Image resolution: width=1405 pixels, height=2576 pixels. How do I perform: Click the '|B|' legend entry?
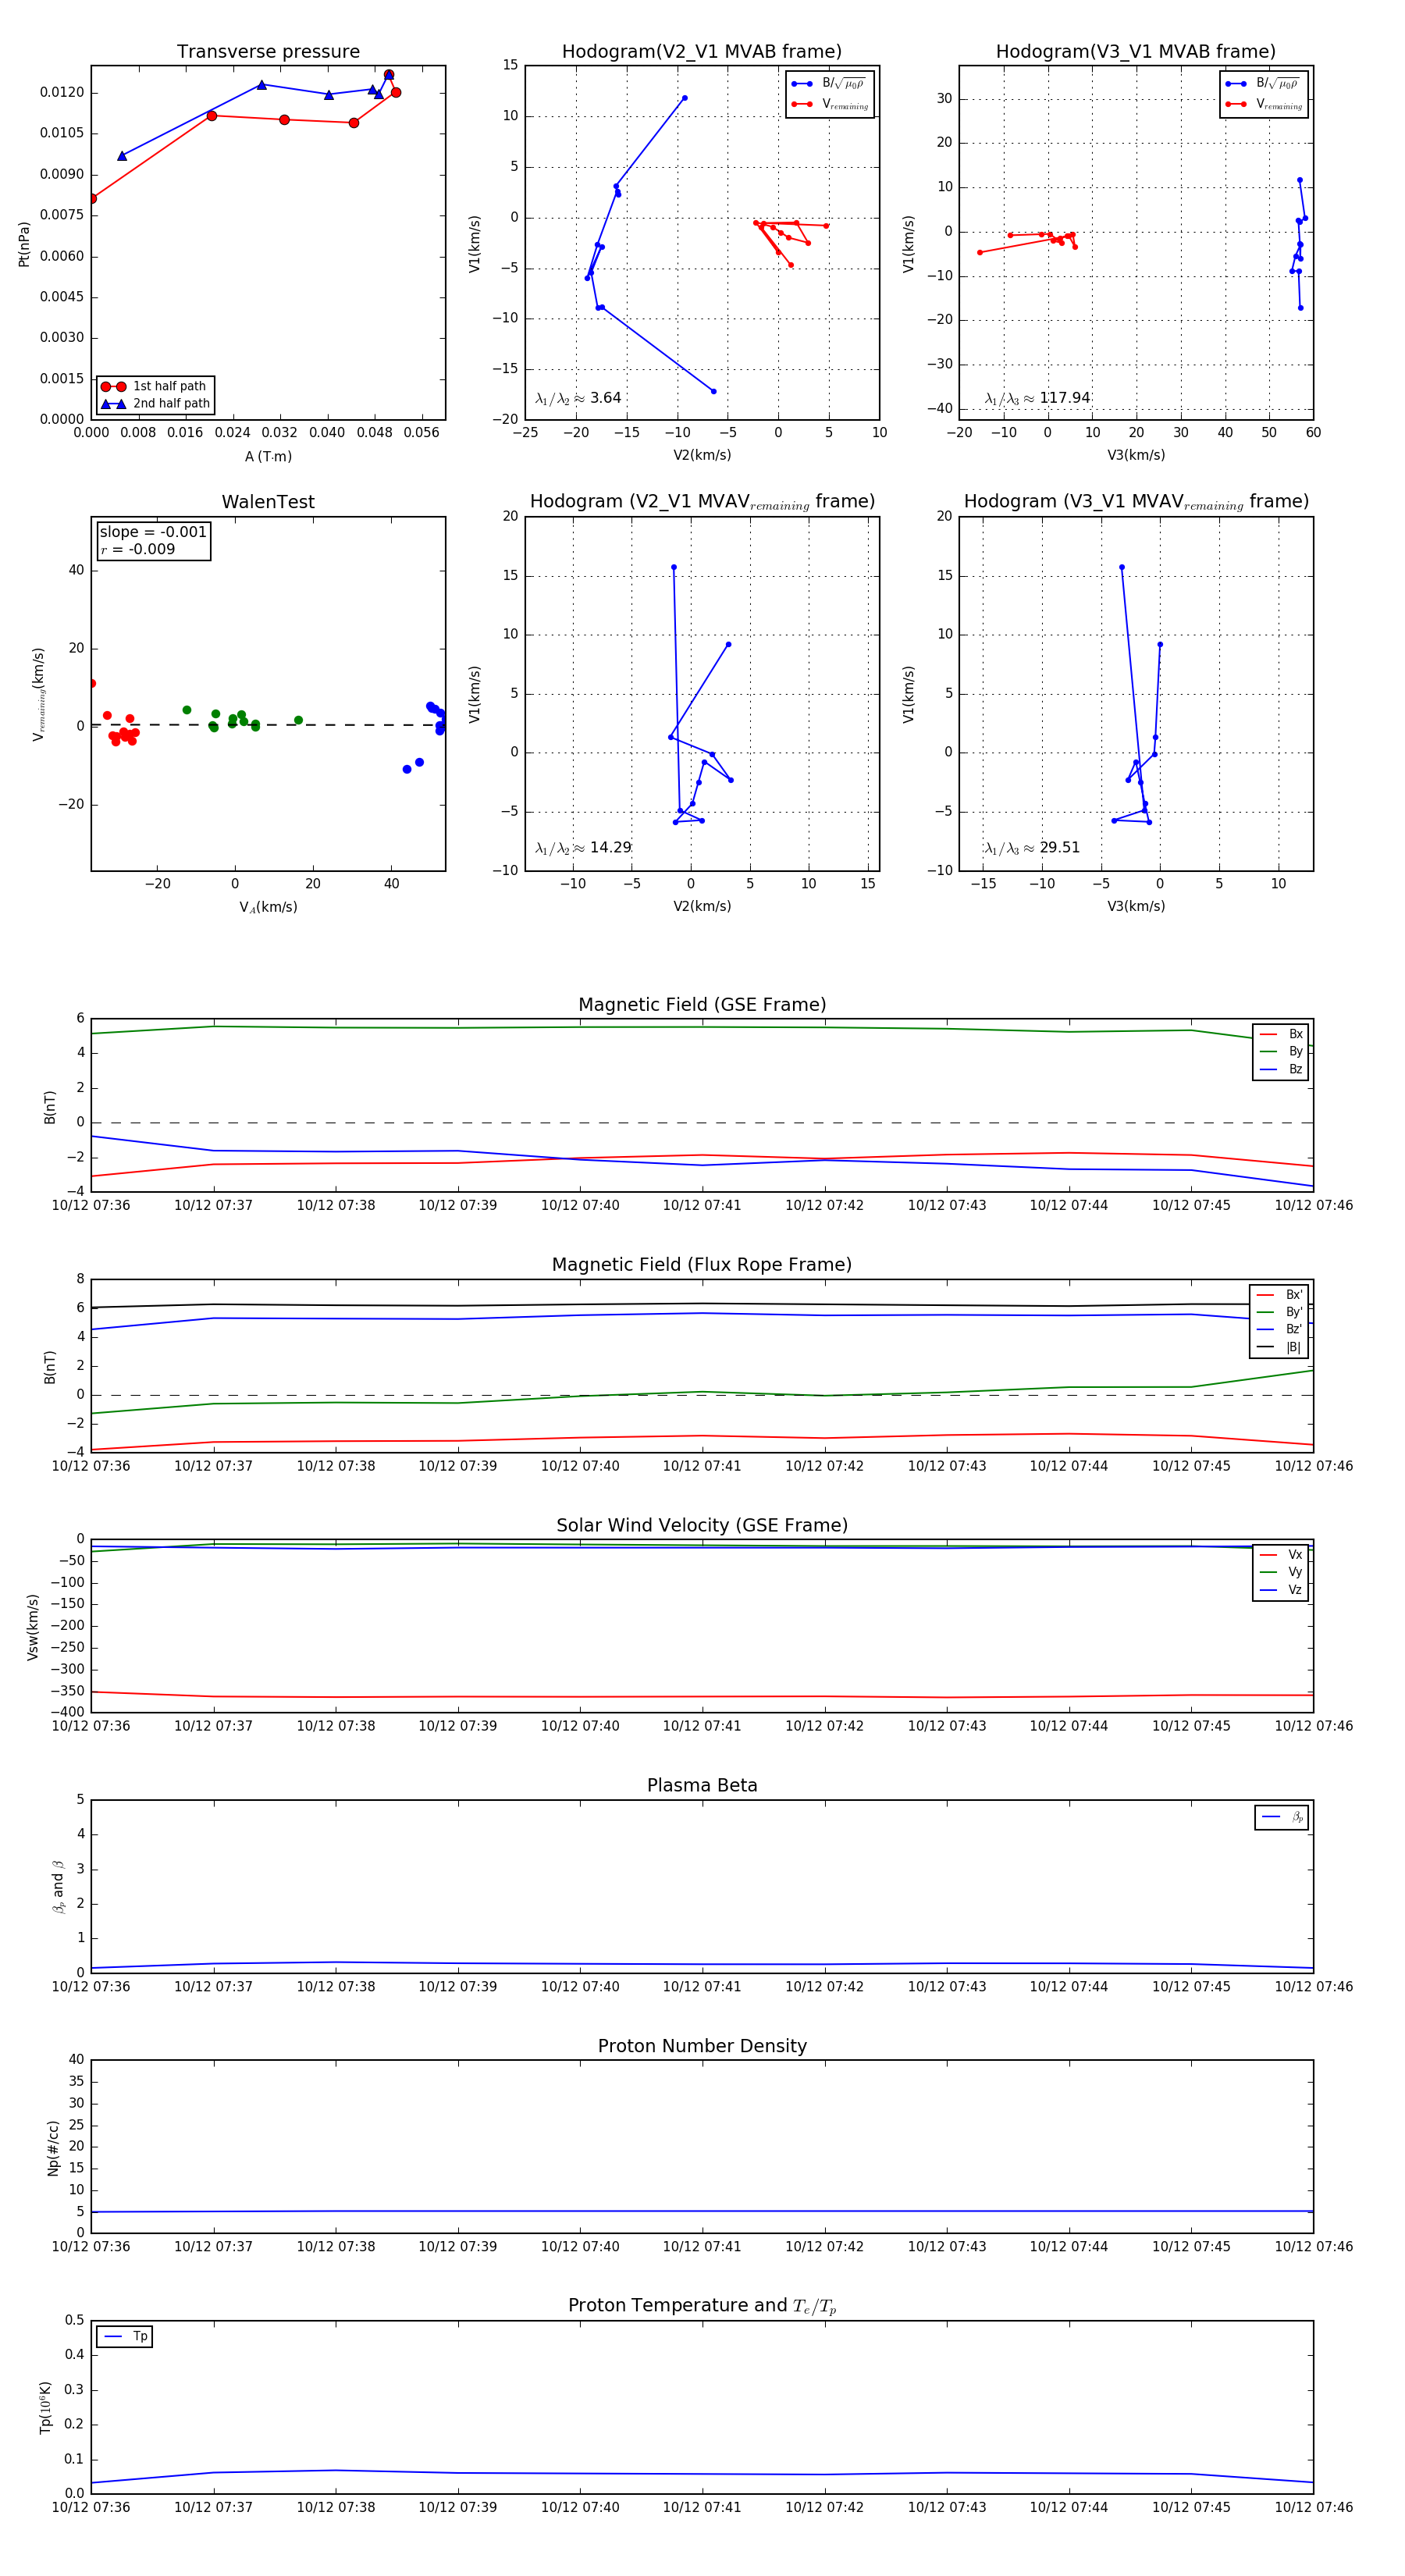tap(1279, 1347)
